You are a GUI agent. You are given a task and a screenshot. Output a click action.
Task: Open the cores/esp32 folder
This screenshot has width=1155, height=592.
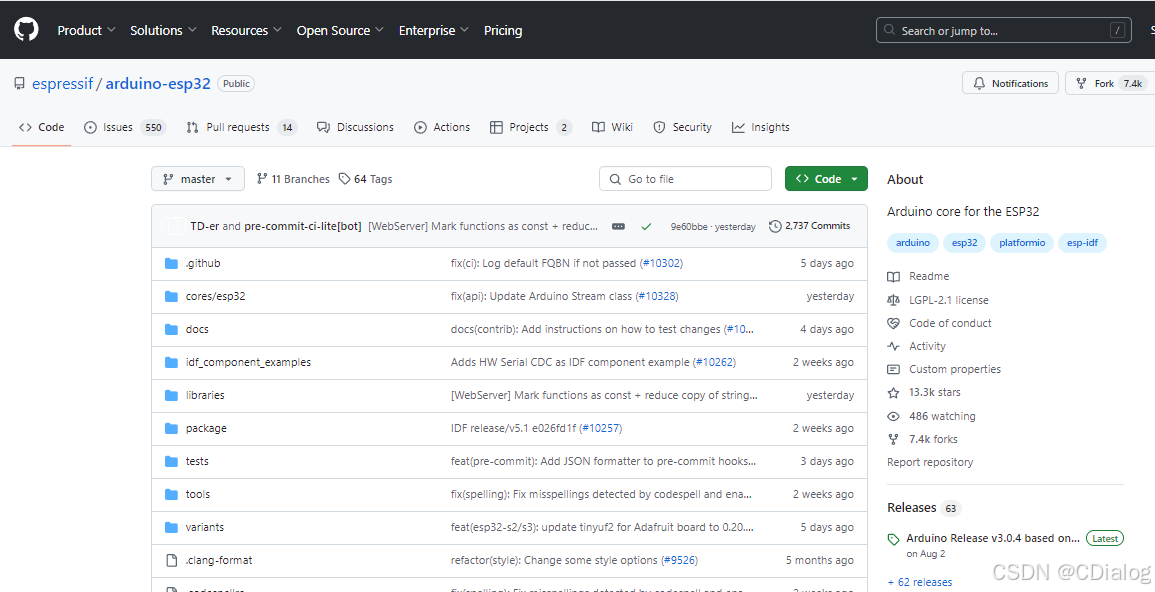(215, 296)
